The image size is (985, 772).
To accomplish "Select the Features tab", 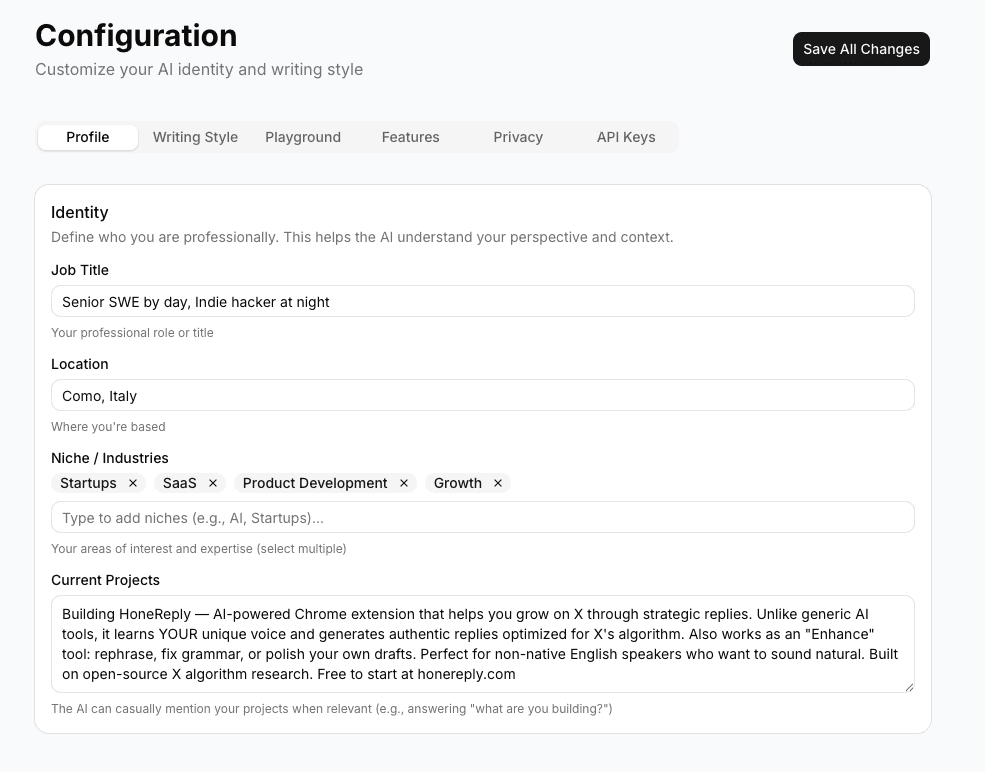I will pyautogui.click(x=410, y=137).
